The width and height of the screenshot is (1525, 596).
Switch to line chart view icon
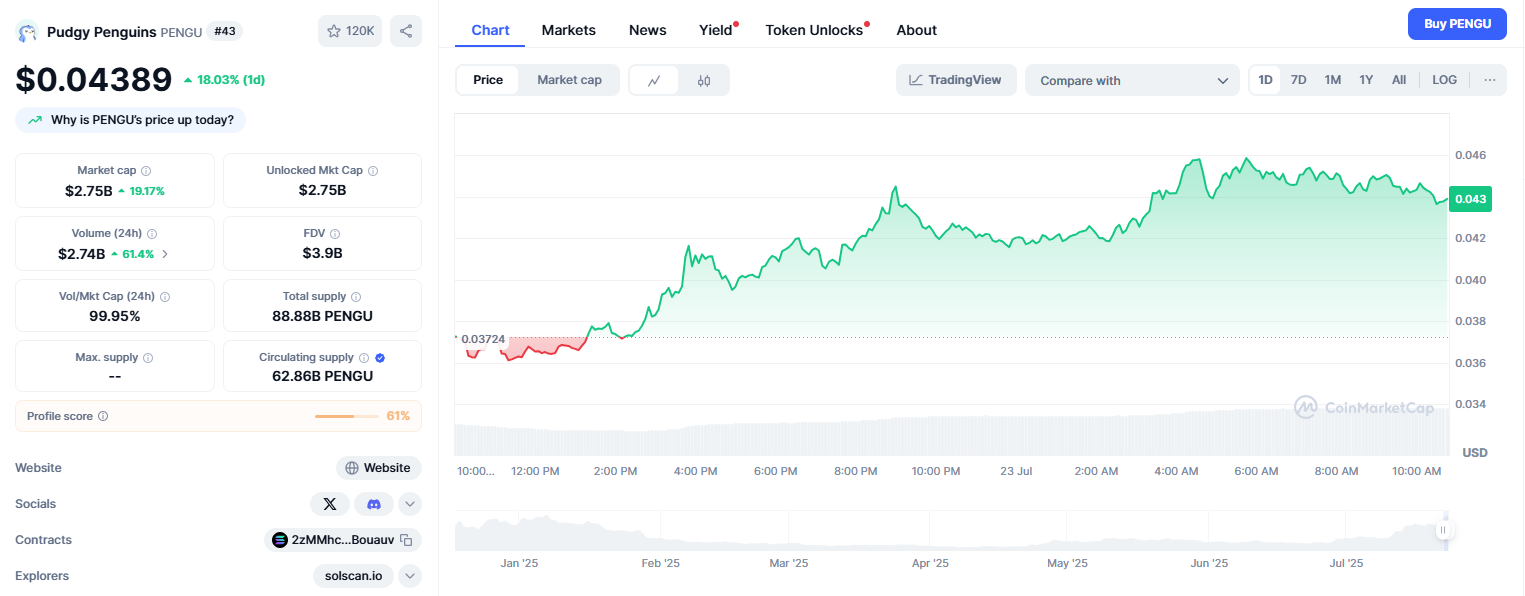[x=654, y=81]
